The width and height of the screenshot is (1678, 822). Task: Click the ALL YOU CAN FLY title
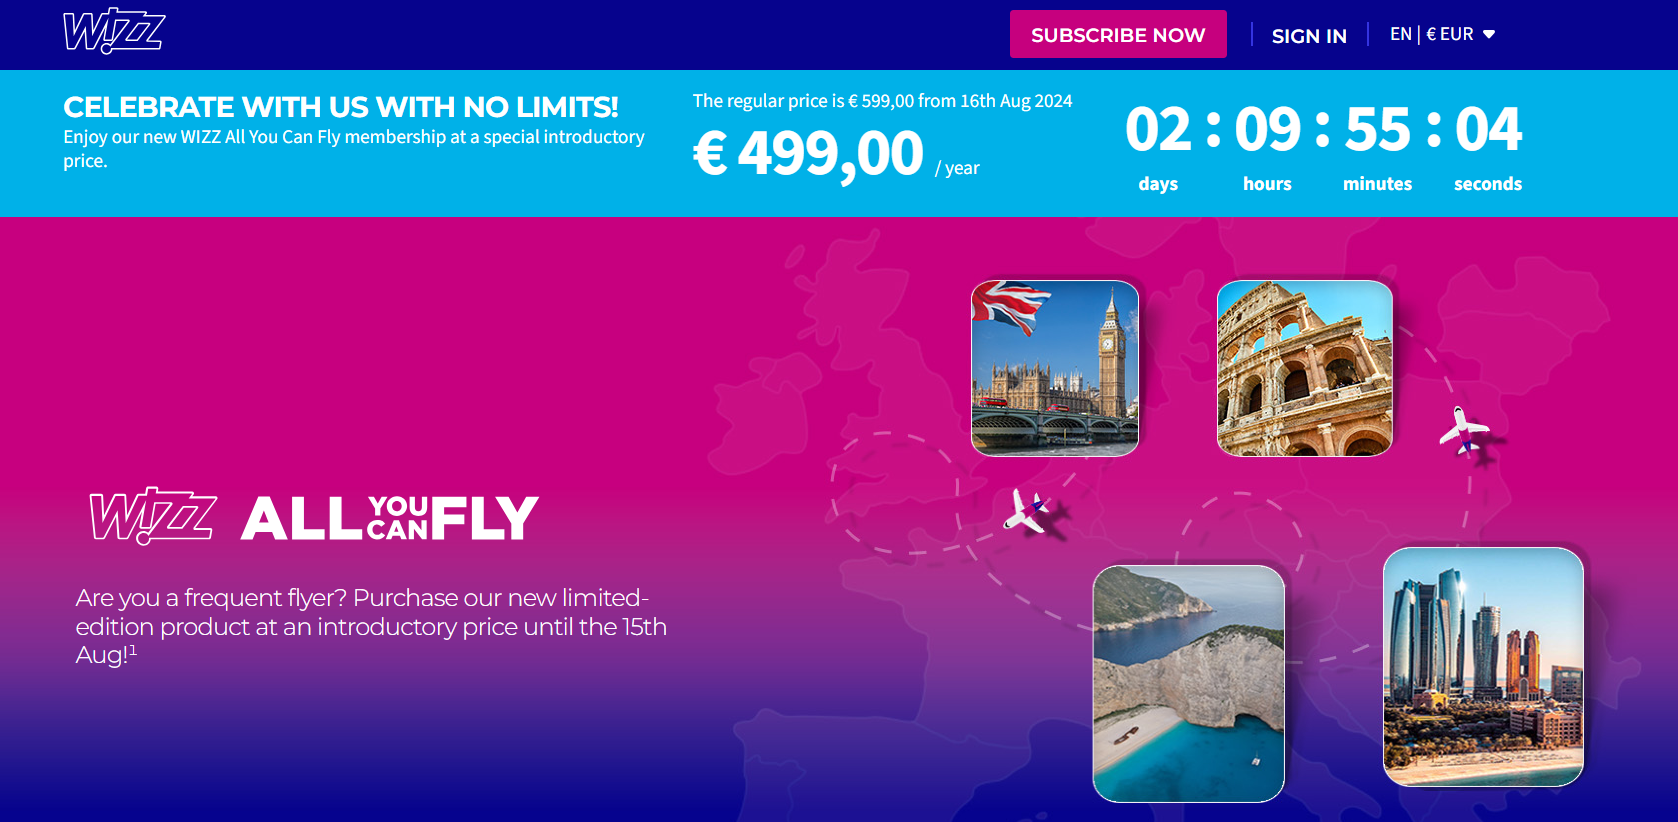click(x=390, y=518)
